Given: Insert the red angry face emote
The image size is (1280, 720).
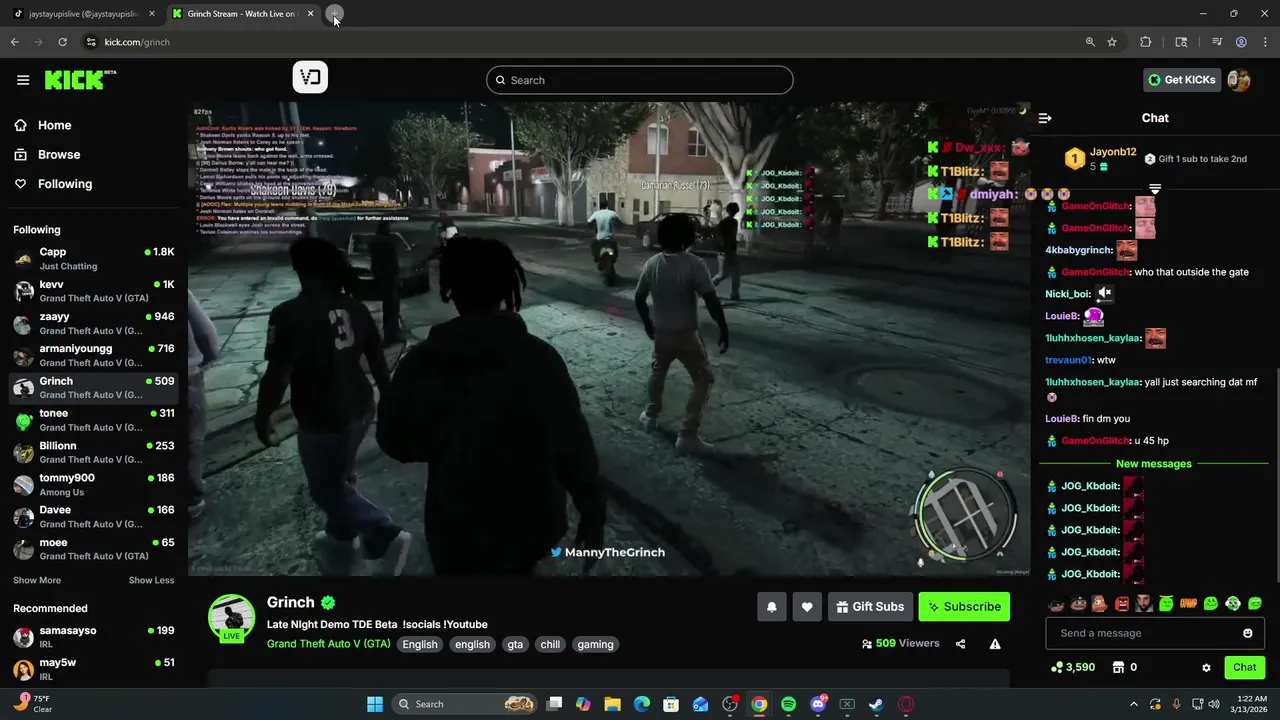Looking at the screenshot, I should [1122, 604].
